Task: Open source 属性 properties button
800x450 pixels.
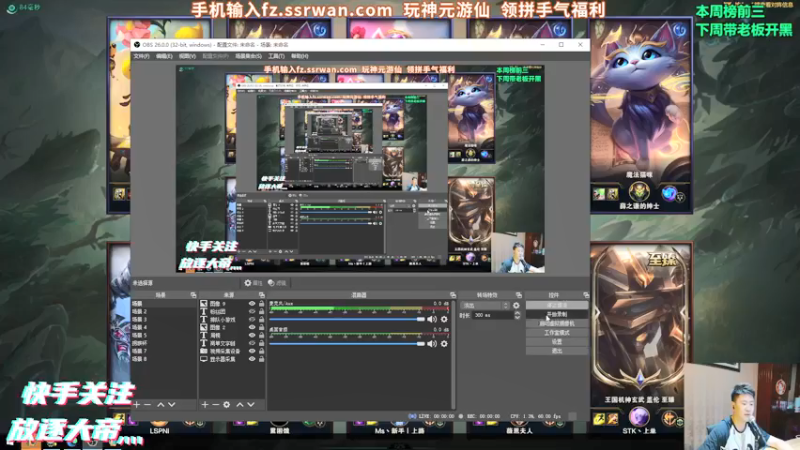Action: [253, 283]
